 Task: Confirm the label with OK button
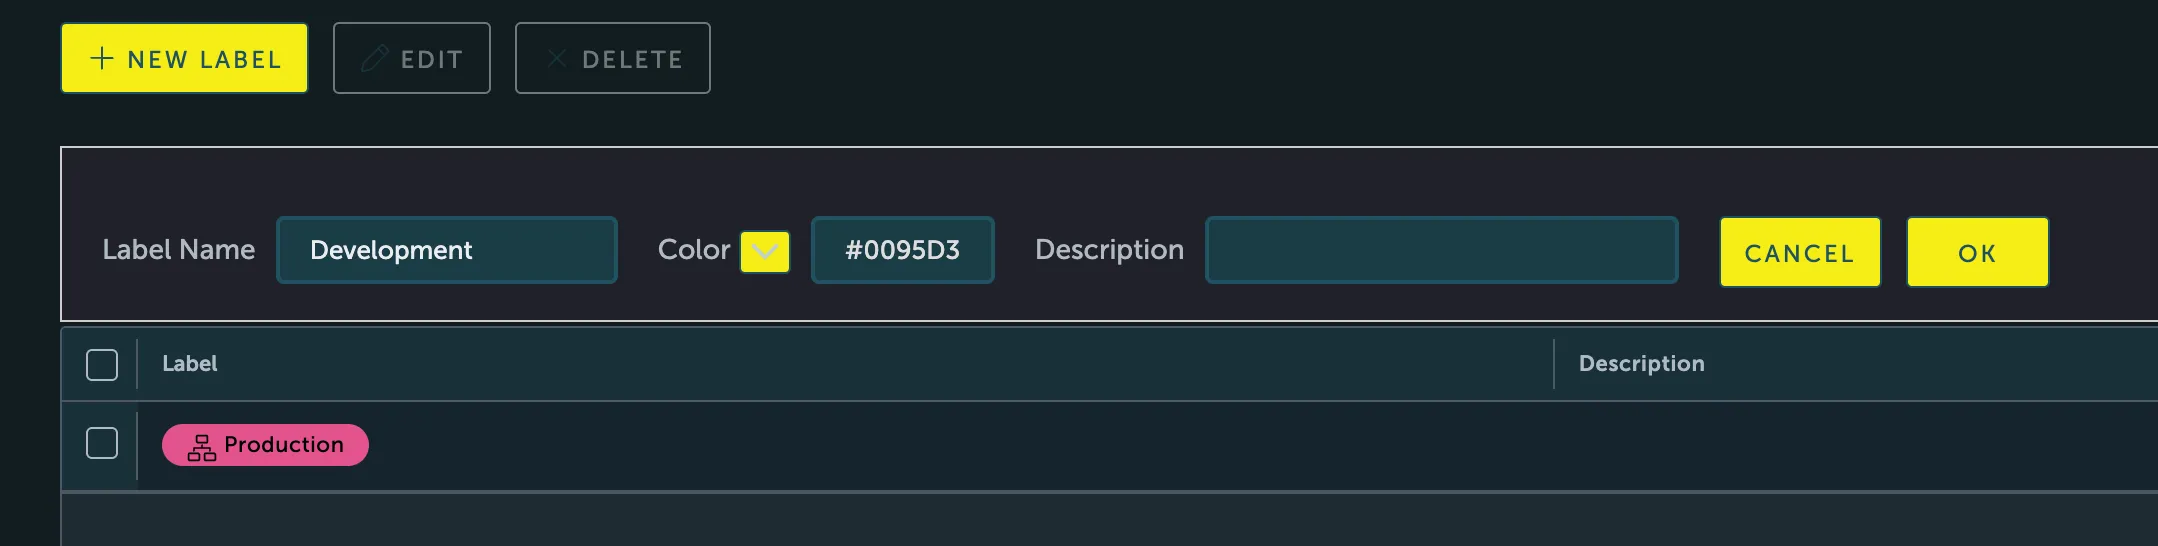pos(1977,253)
